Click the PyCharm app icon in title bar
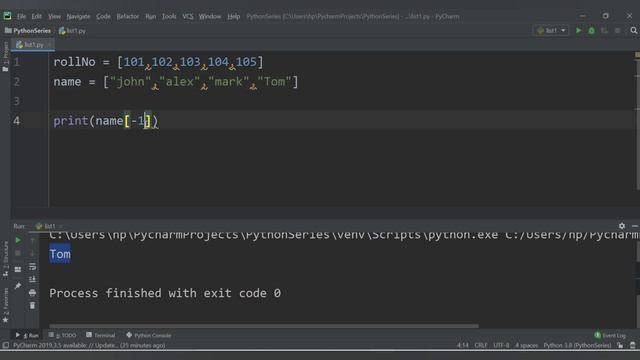Image resolution: width=640 pixels, height=360 pixels. (7, 16)
